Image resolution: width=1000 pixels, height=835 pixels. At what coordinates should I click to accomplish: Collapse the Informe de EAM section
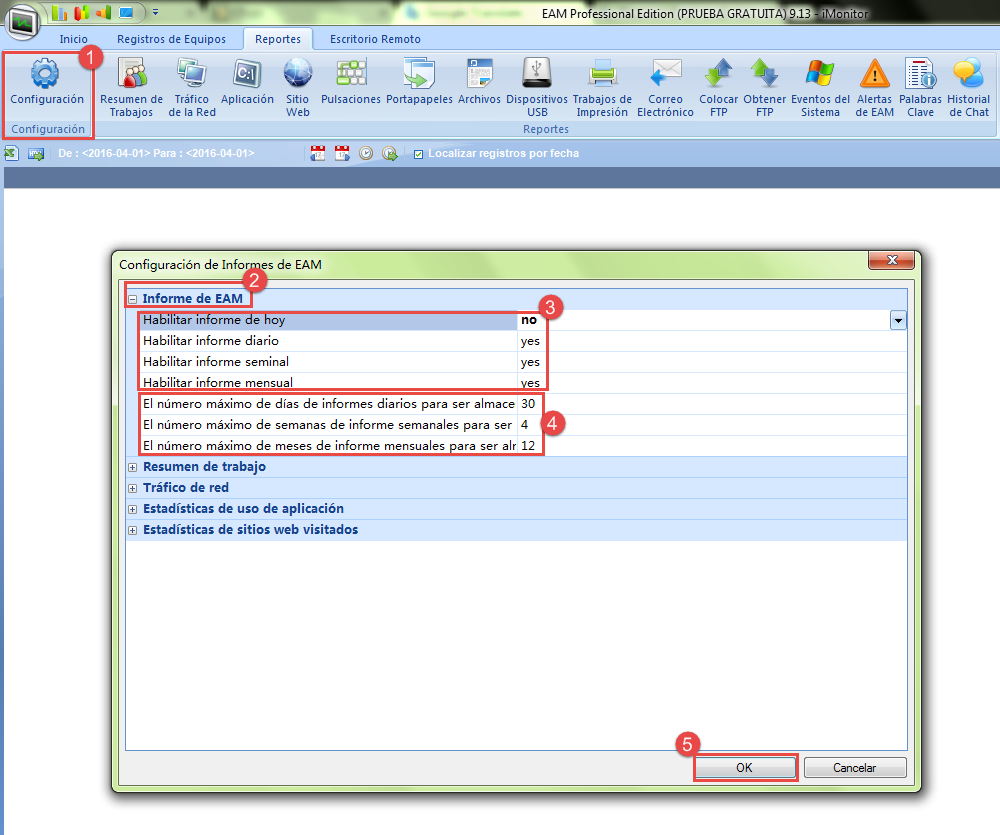click(133, 299)
